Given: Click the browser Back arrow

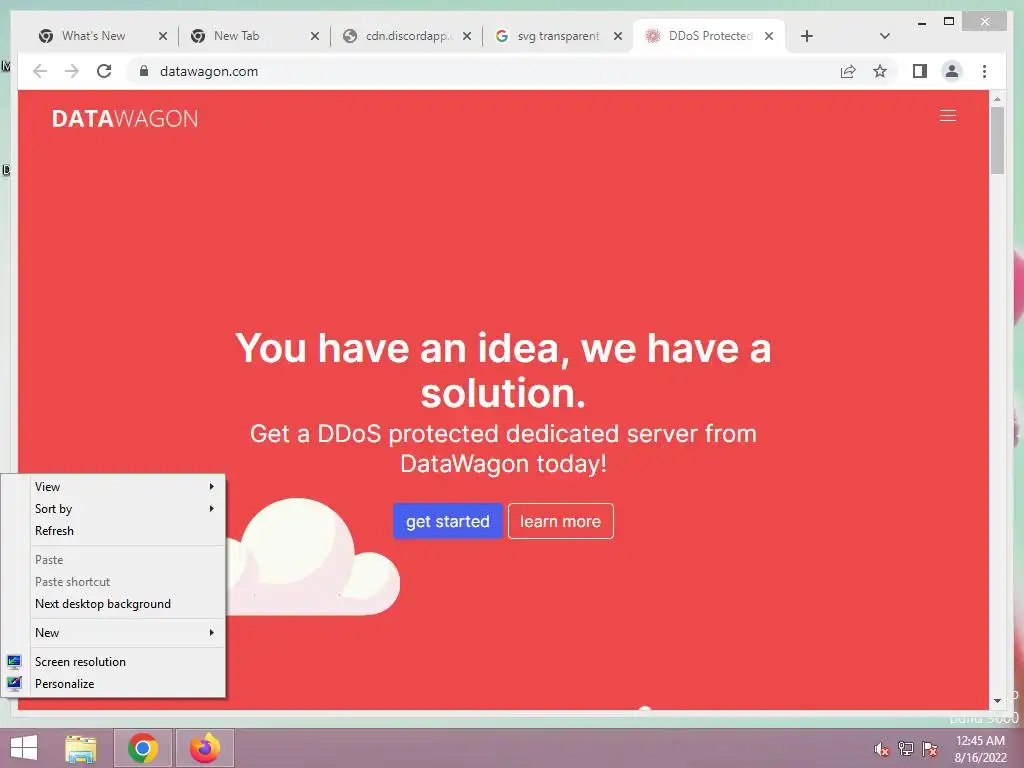Looking at the screenshot, I should coord(40,71).
